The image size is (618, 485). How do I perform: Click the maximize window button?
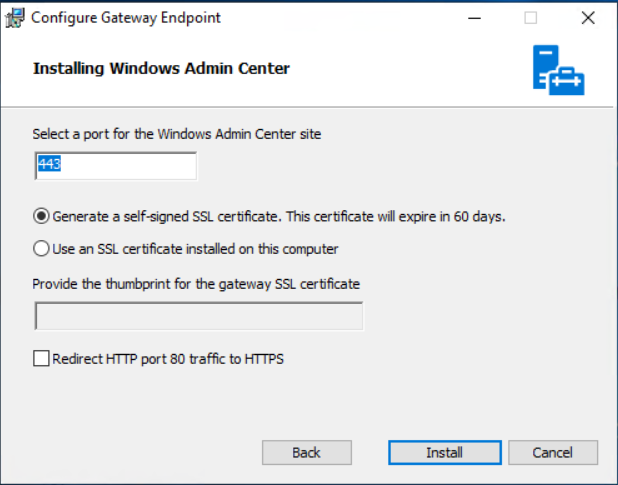pos(530,18)
